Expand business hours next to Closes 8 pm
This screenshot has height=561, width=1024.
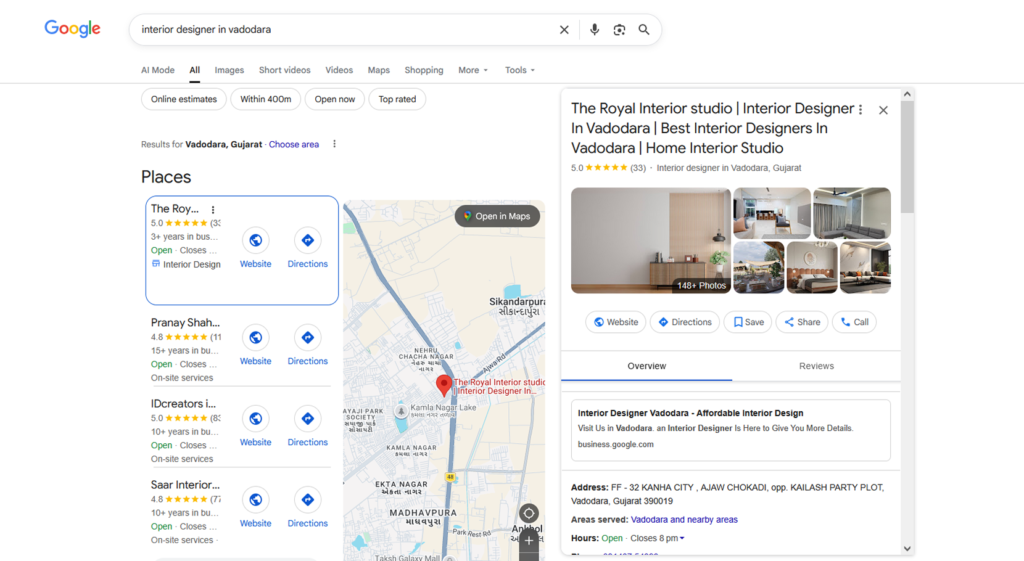click(682, 539)
